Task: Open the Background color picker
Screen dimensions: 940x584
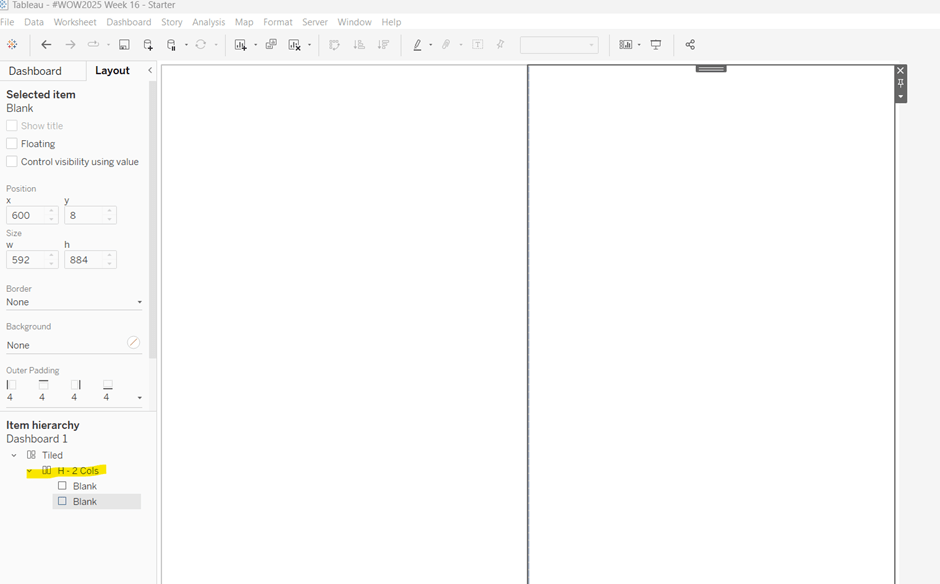Action: [133, 344]
